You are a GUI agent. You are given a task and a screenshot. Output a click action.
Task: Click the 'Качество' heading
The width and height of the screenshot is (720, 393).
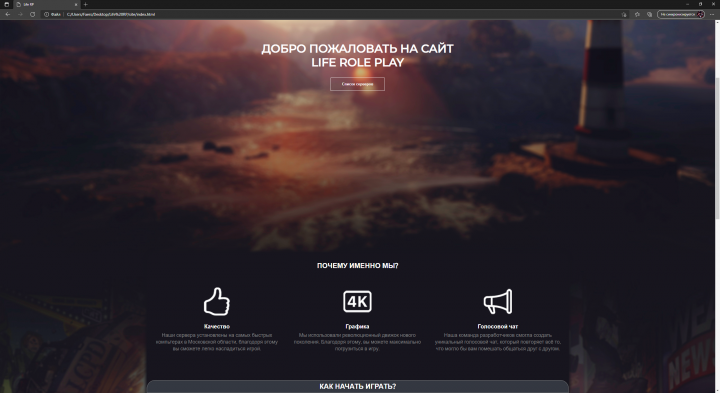pyautogui.click(x=217, y=326)
